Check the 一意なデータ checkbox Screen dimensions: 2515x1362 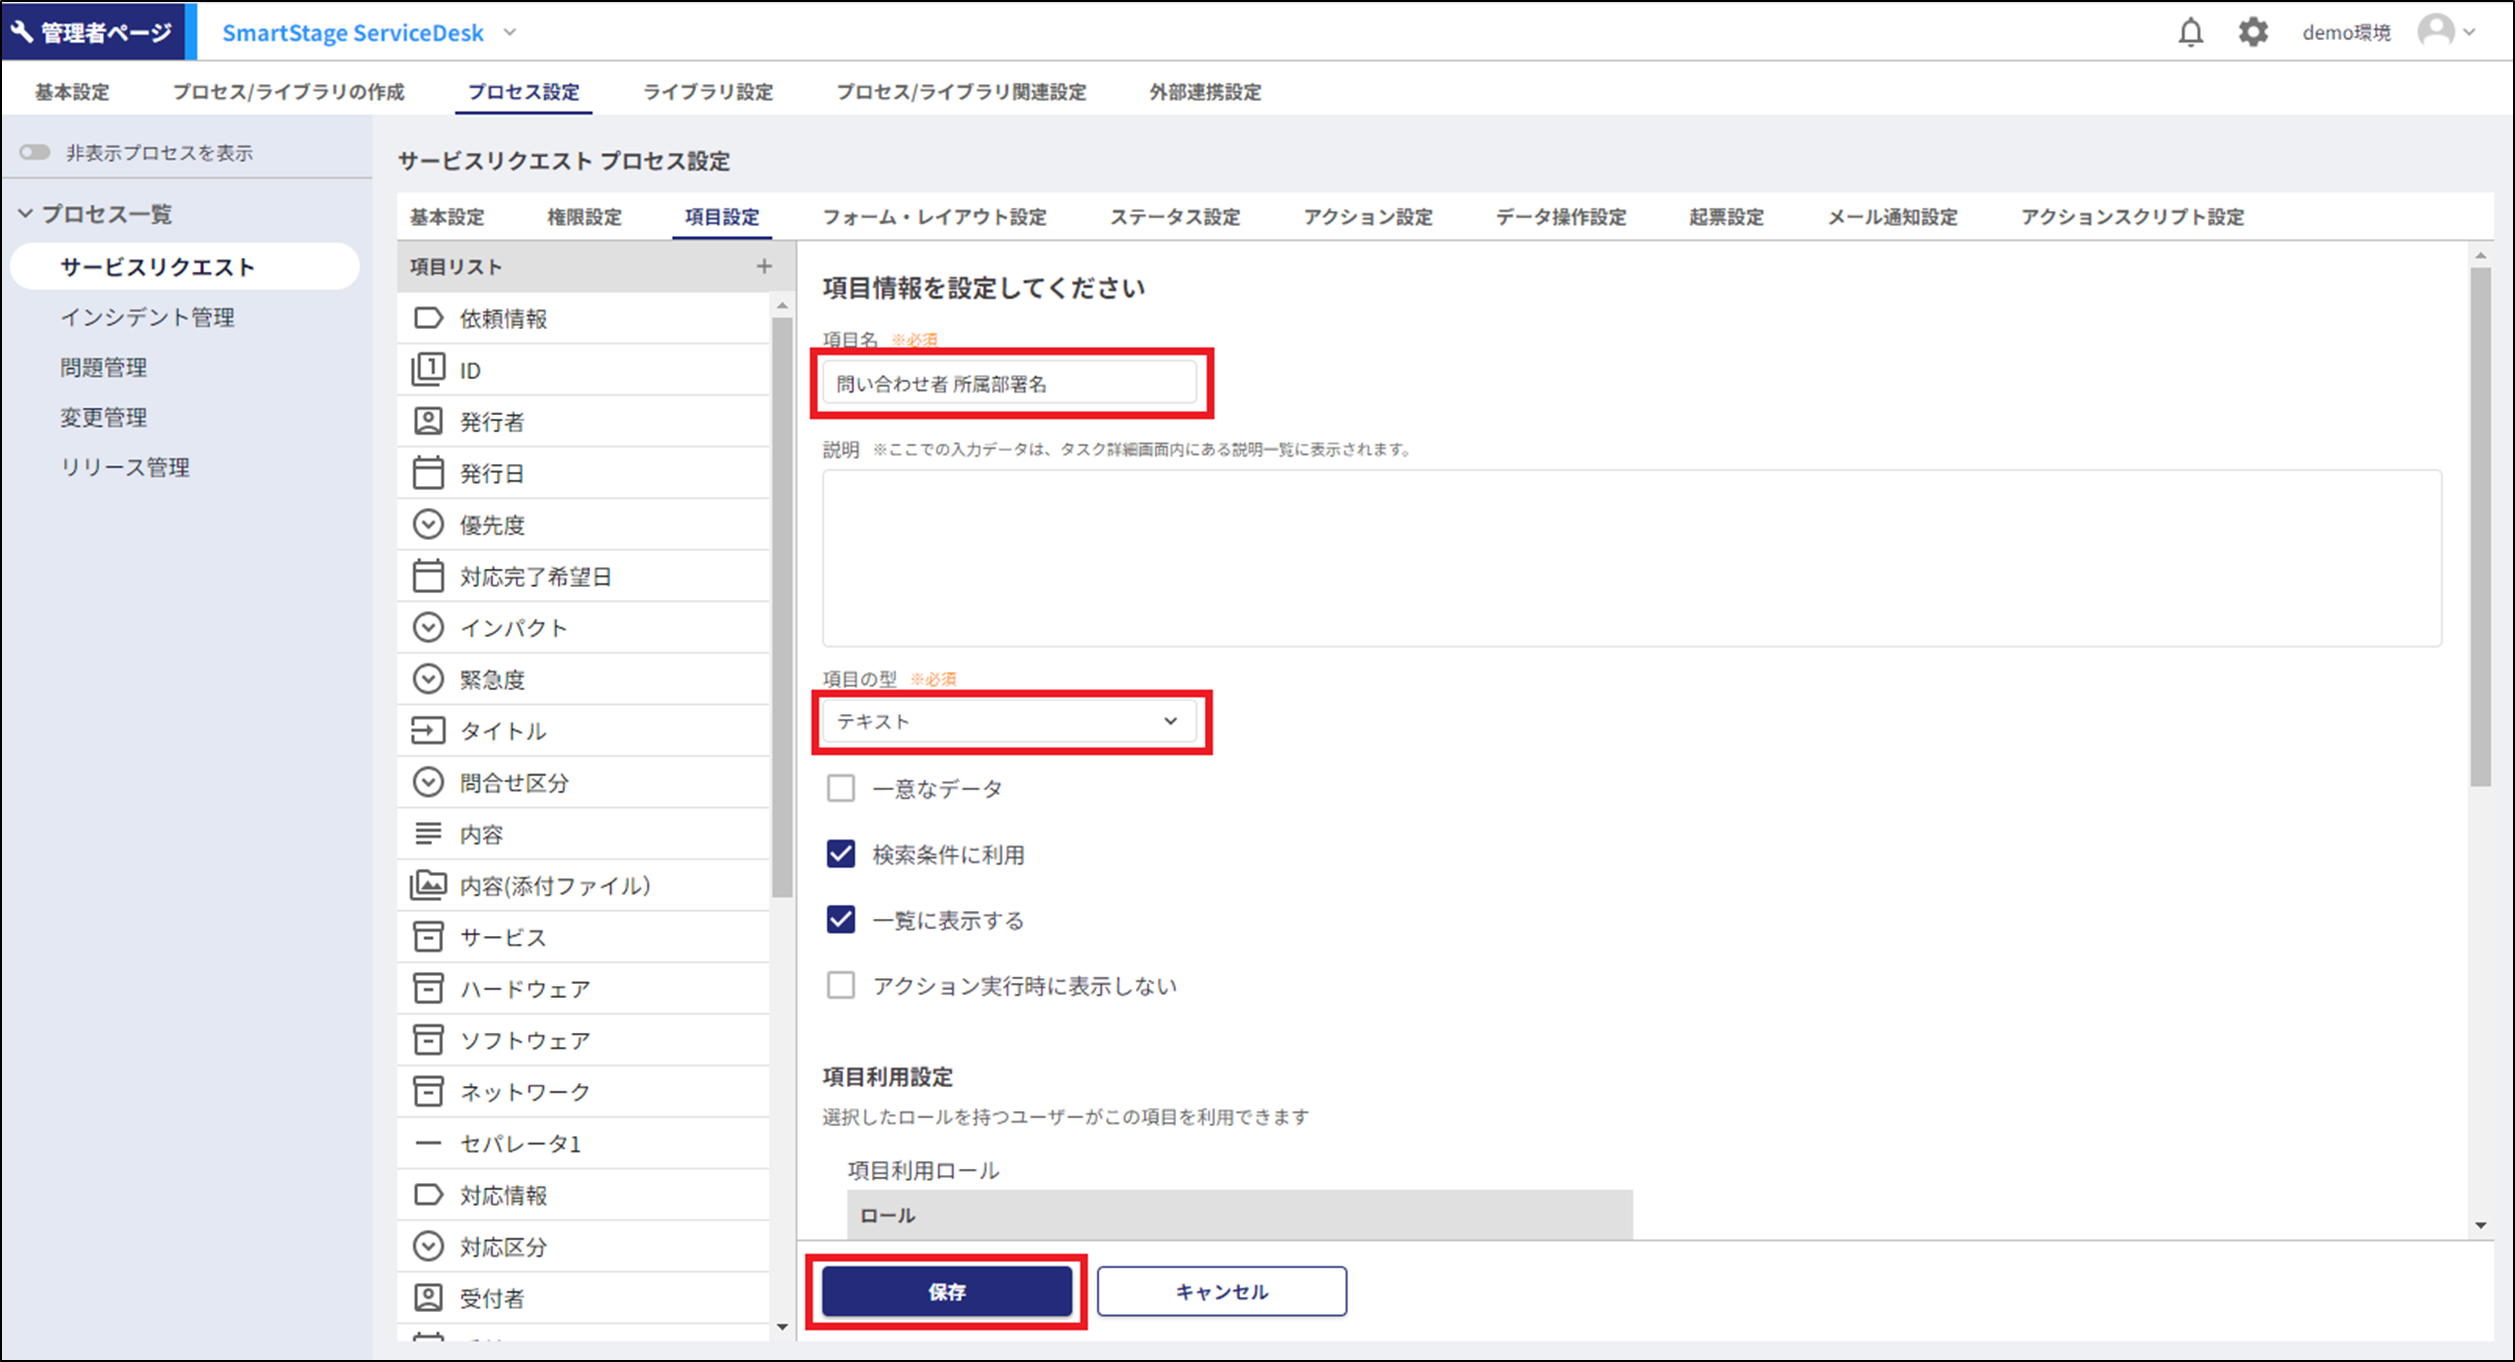pyautogui.click(x=840, y=788)
